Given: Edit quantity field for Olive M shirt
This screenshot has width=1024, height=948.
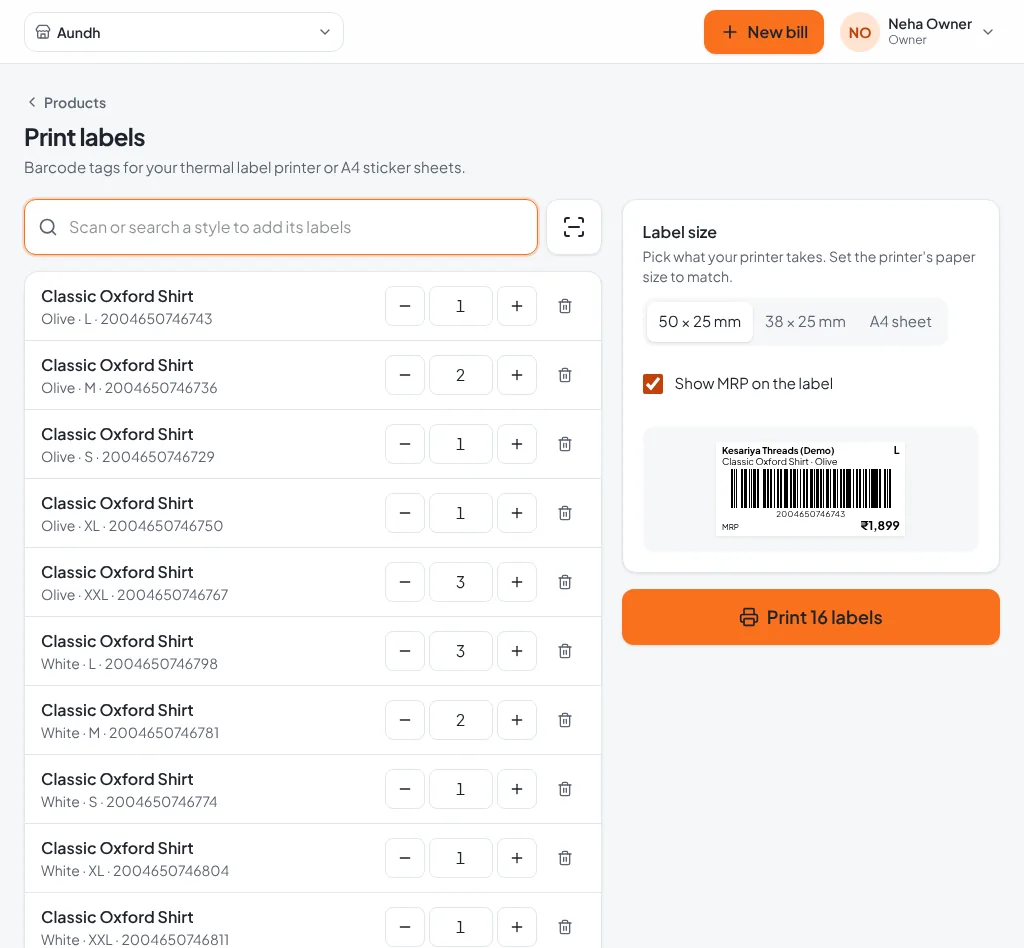Looking at the screenshot, I should coord(460,375).
